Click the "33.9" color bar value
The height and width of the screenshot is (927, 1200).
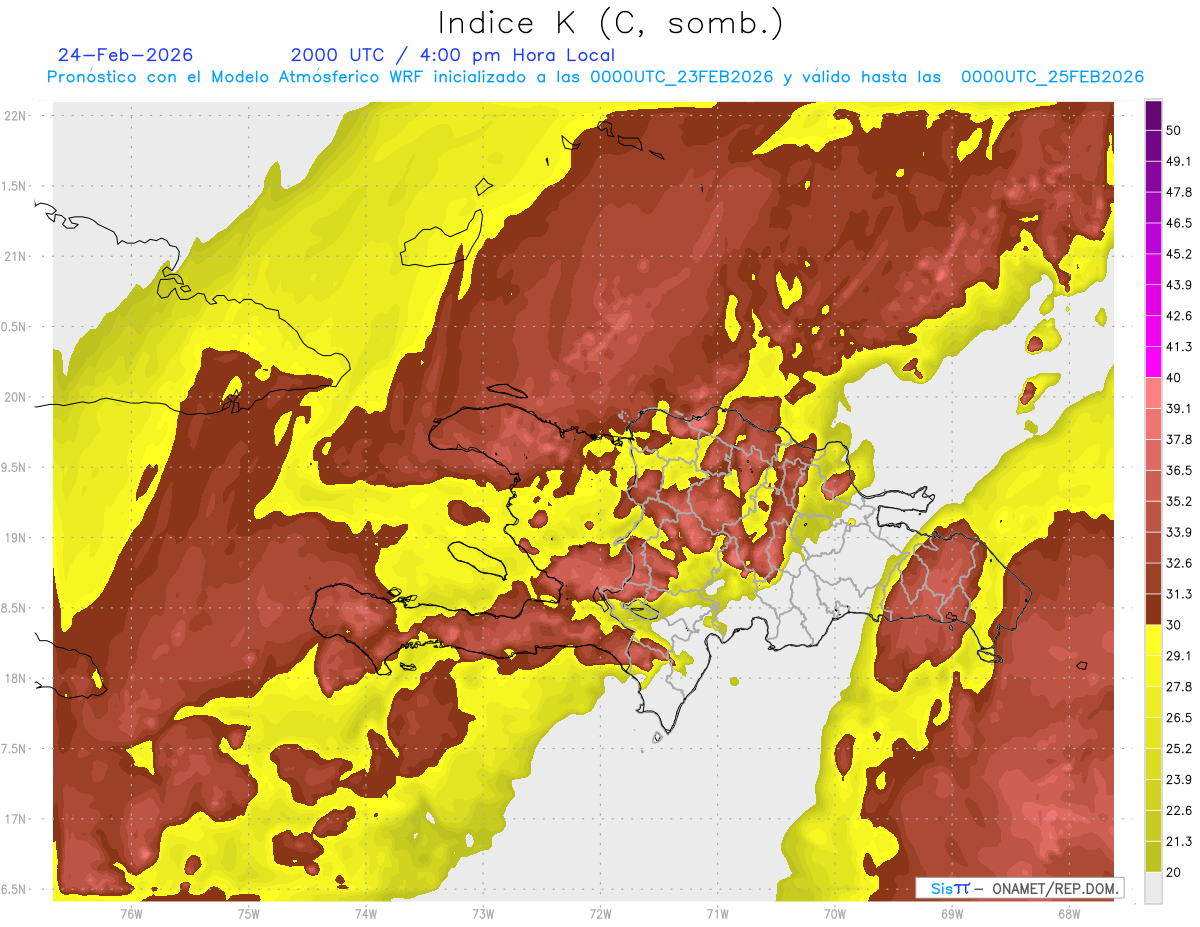click(x=1178, y=532)
